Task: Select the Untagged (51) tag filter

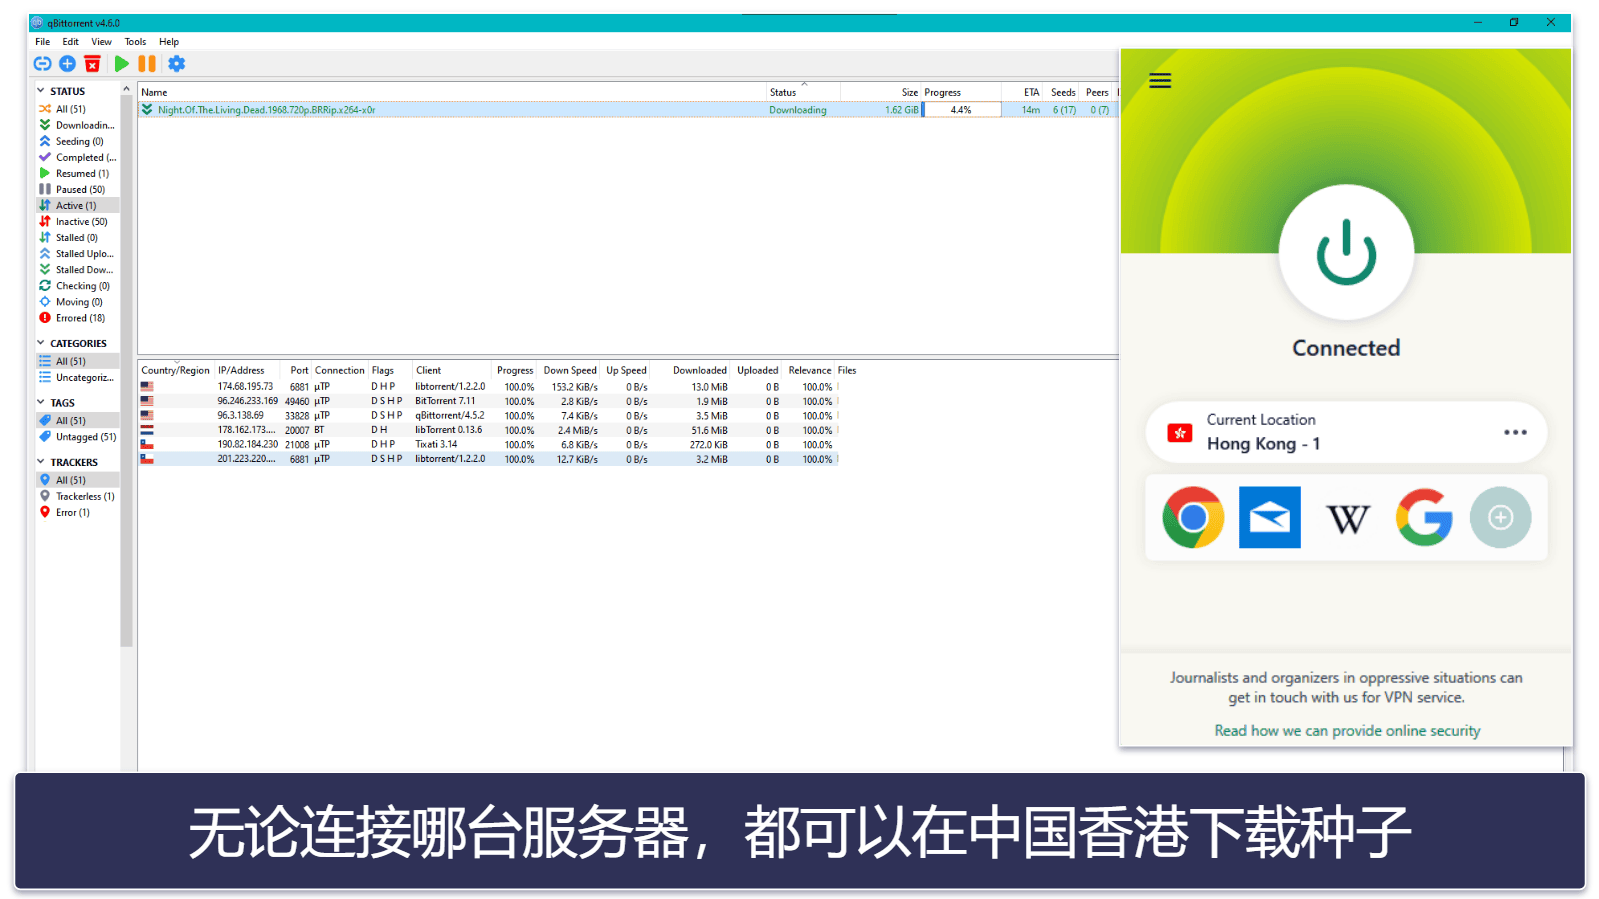Action: [77, 436]
